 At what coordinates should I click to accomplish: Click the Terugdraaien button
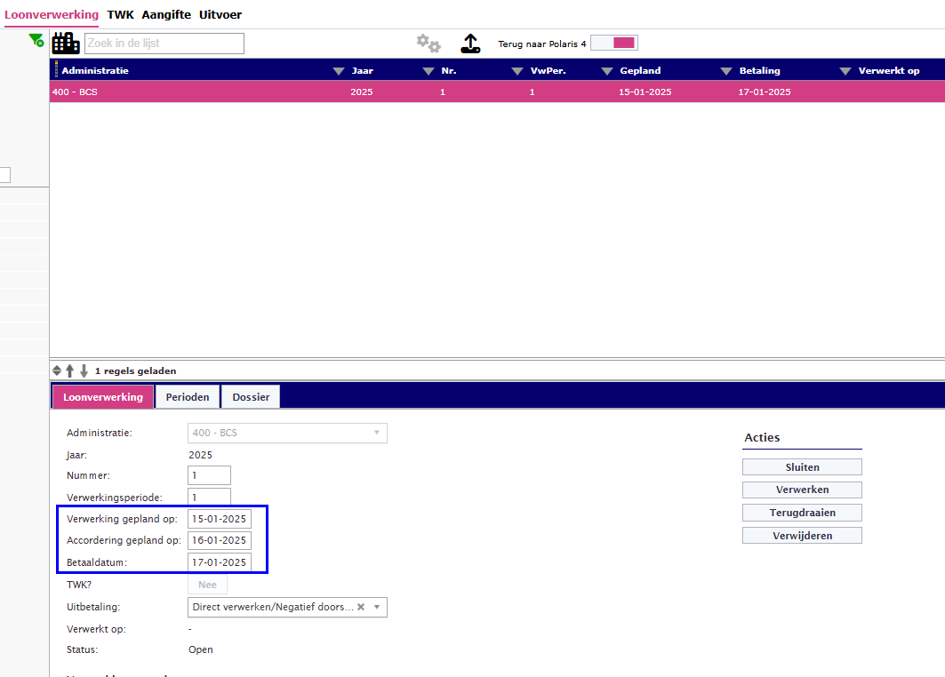pos(802,512)
